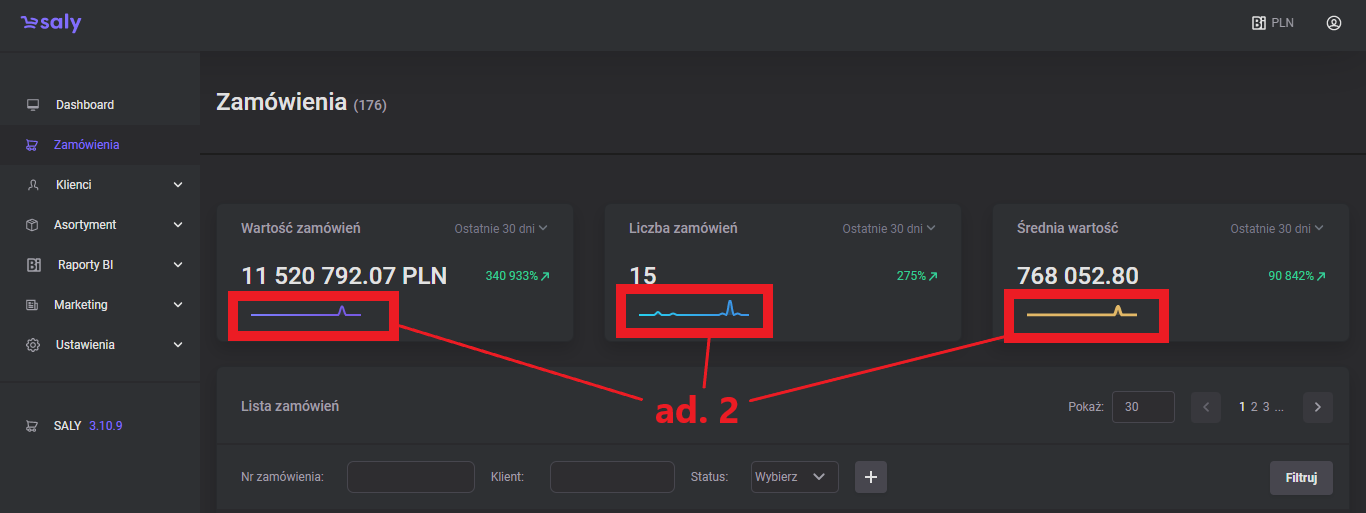Click the Dashboard monitor icon

point(33,105)
